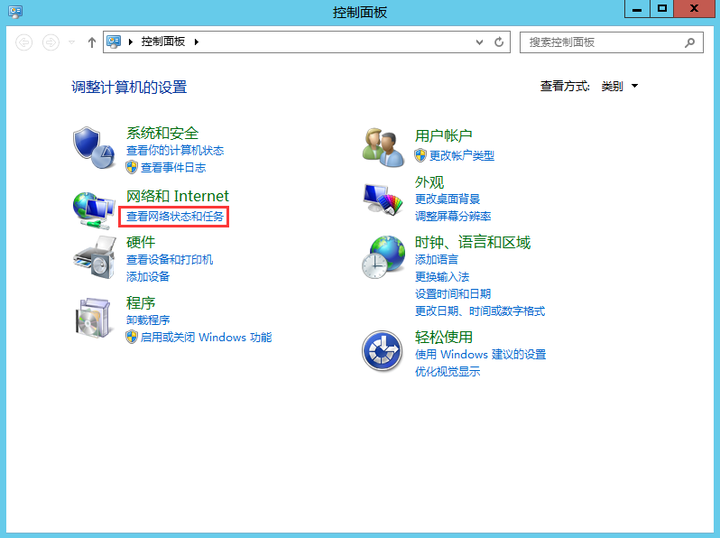Click 更改桌面背景 link

[447, 199]
